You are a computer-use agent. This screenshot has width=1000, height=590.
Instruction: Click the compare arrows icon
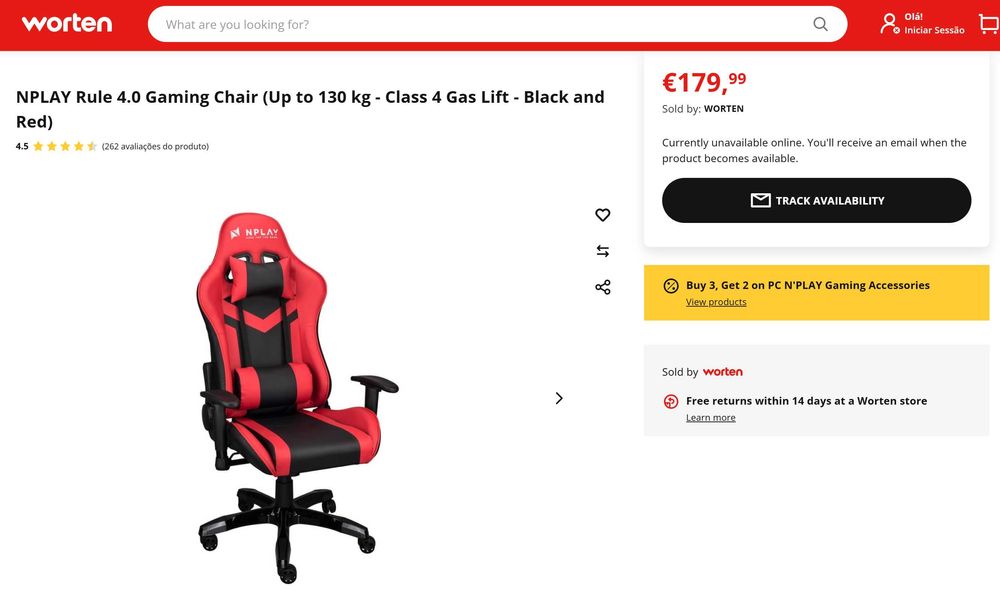click(603, 251)
